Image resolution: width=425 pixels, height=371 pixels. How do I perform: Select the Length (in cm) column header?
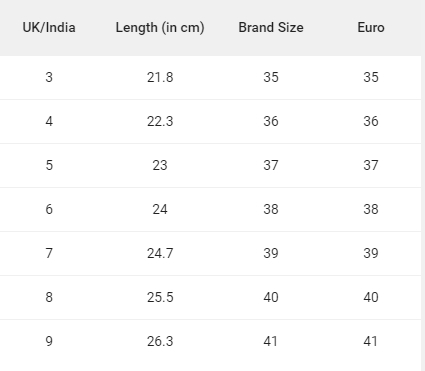pos(160,27)
